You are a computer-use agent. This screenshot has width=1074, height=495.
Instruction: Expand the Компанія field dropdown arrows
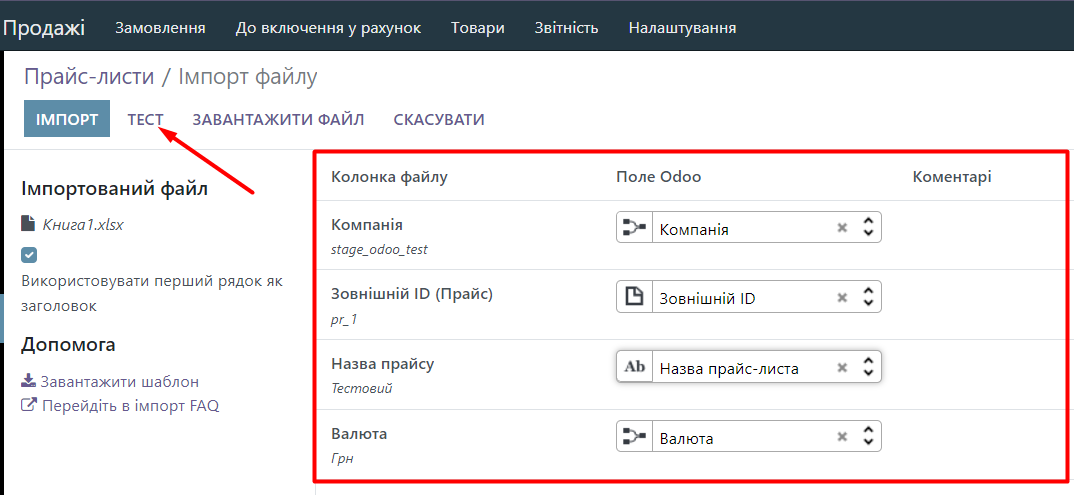(x=868, y=228)
